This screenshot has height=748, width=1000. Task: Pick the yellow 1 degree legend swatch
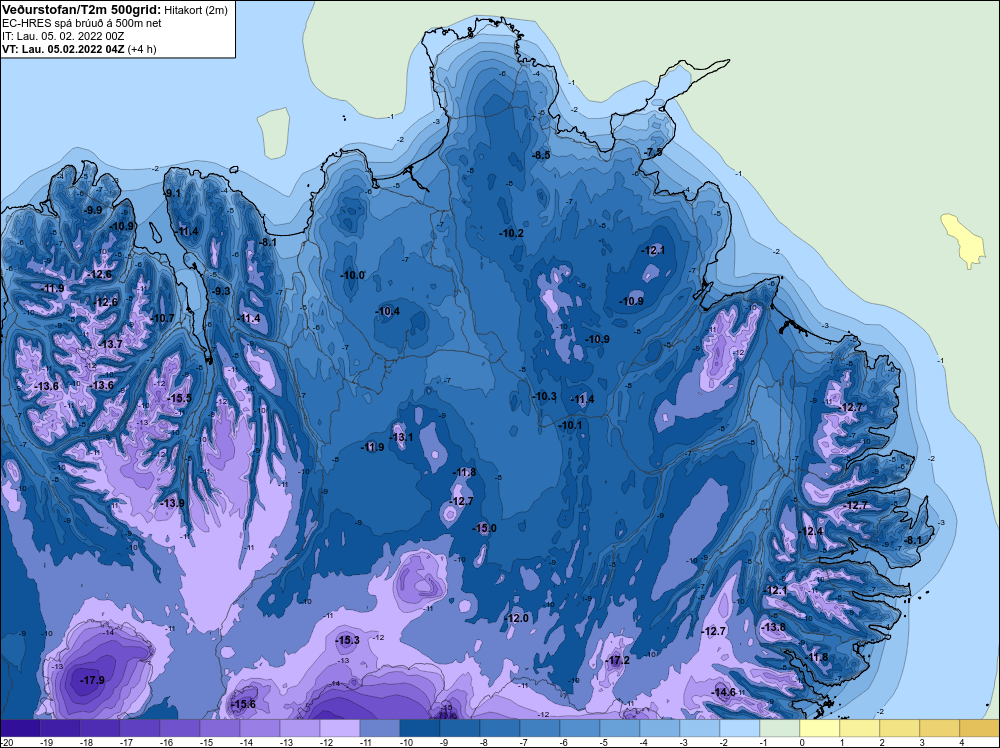[859, 728]
